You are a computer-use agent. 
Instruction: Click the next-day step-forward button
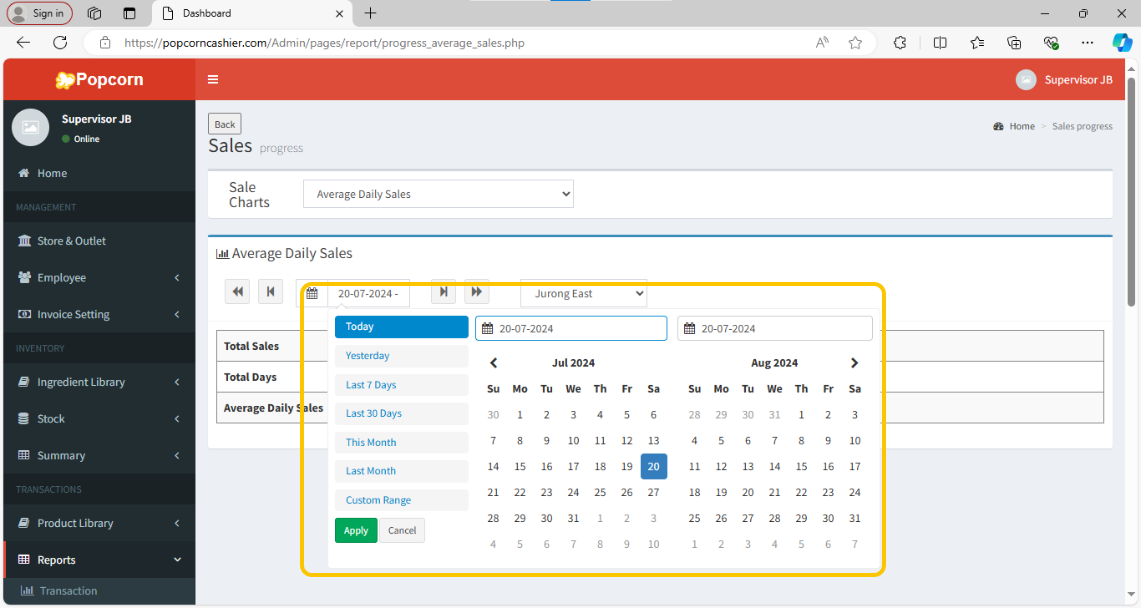443,292
